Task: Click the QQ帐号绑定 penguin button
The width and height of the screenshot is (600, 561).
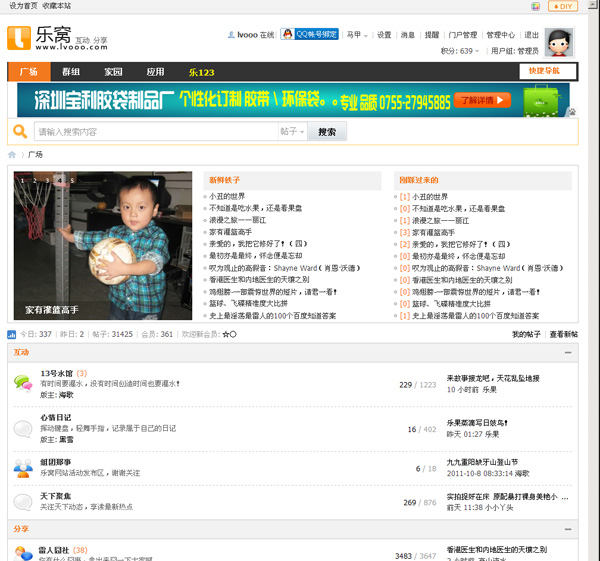Action: (309, 34)
